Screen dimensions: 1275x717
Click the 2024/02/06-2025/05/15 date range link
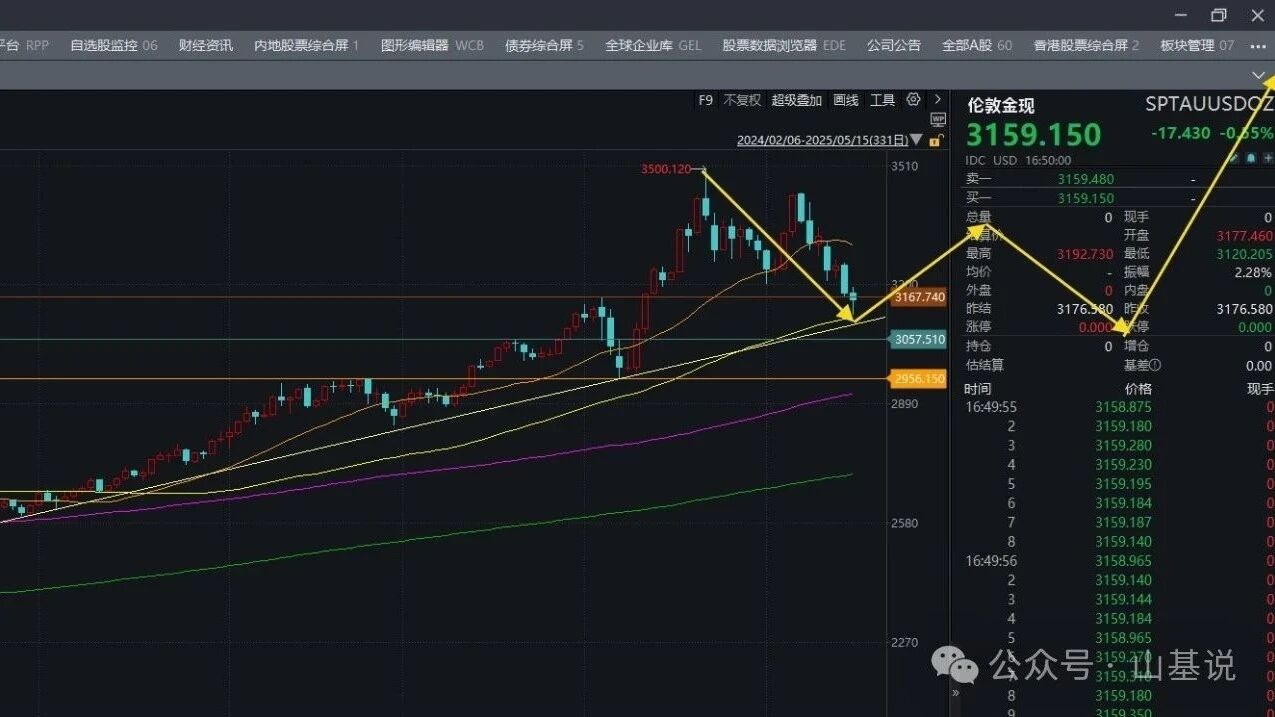[822, 140]
